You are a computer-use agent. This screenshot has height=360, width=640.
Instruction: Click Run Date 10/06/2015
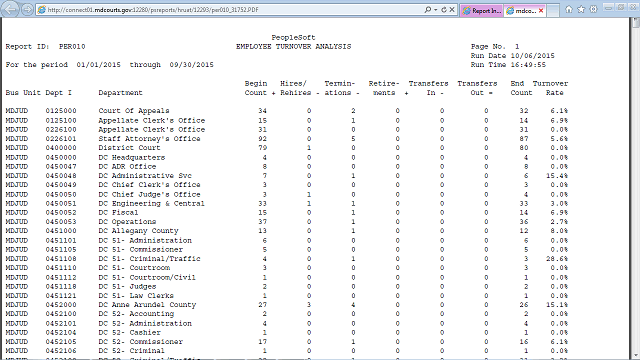pos(512,56)
